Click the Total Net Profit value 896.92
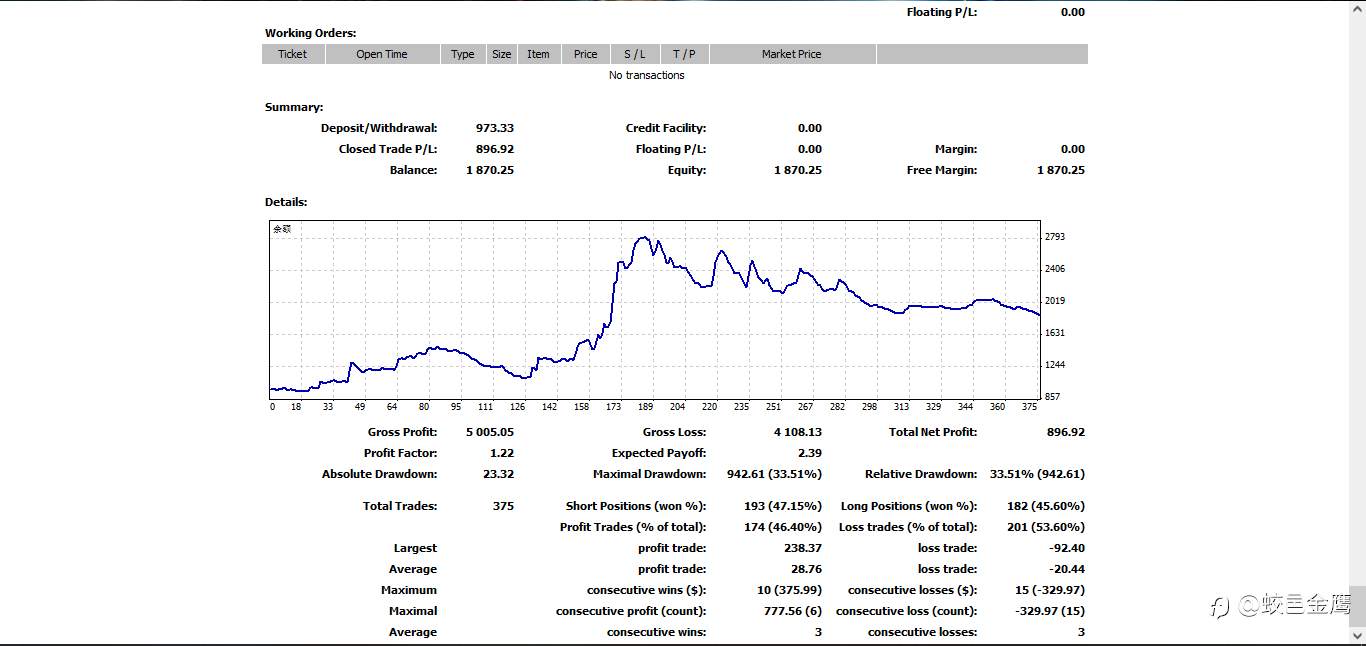Screen dimensions: 1366x646 tap(1064, 432)
